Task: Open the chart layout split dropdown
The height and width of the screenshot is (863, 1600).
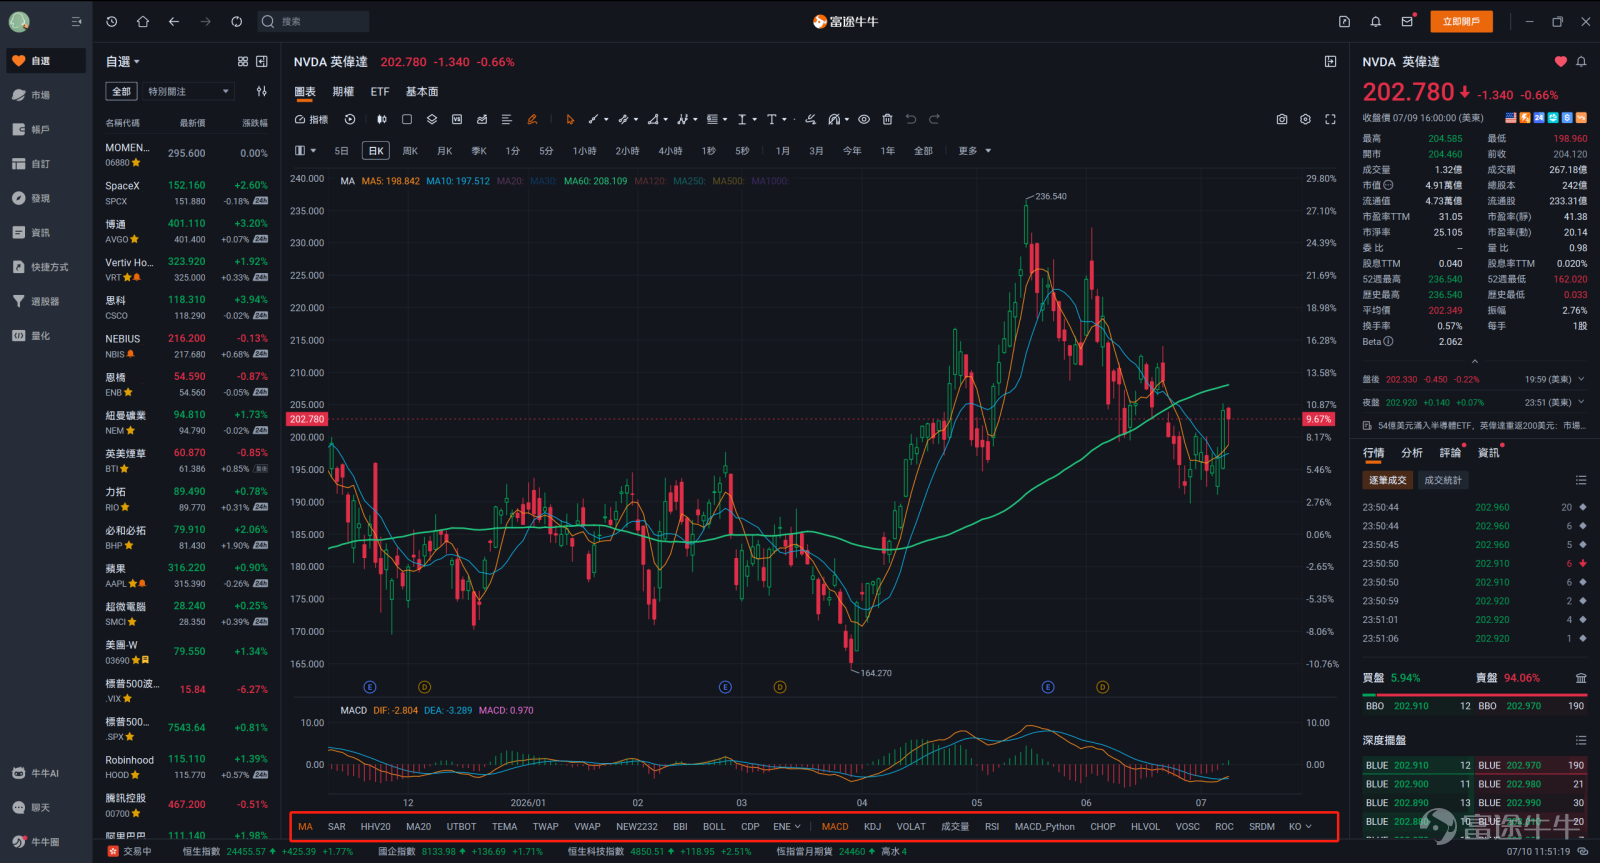Action: point(305,151)
